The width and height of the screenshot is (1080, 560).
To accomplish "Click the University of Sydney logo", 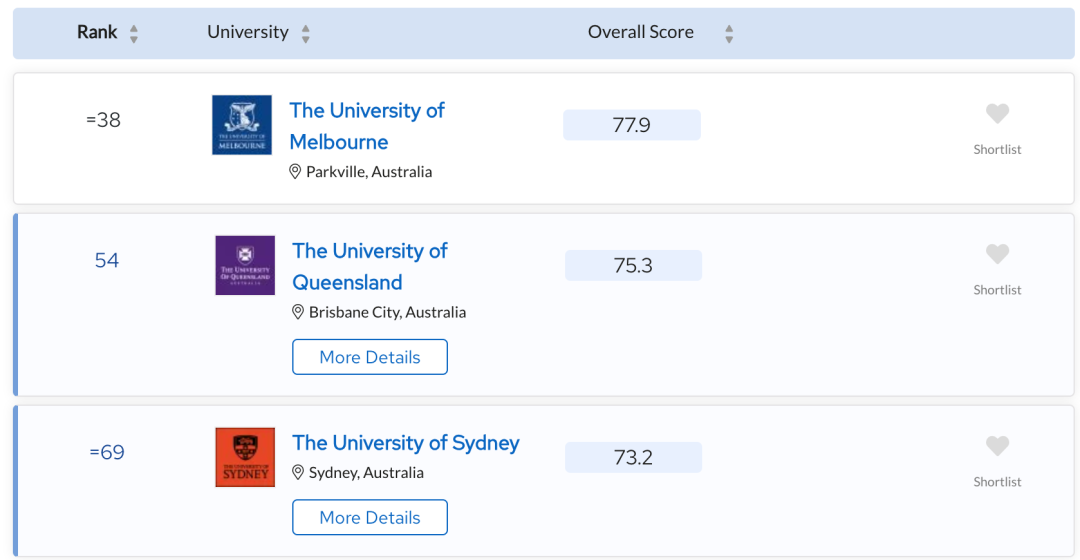I will [x=245, y=457].
